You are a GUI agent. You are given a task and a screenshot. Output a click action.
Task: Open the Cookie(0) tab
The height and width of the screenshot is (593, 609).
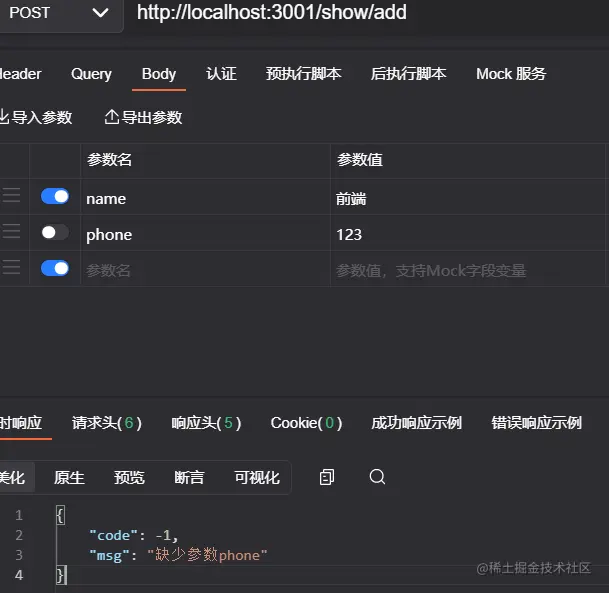(x=306, y=423)
